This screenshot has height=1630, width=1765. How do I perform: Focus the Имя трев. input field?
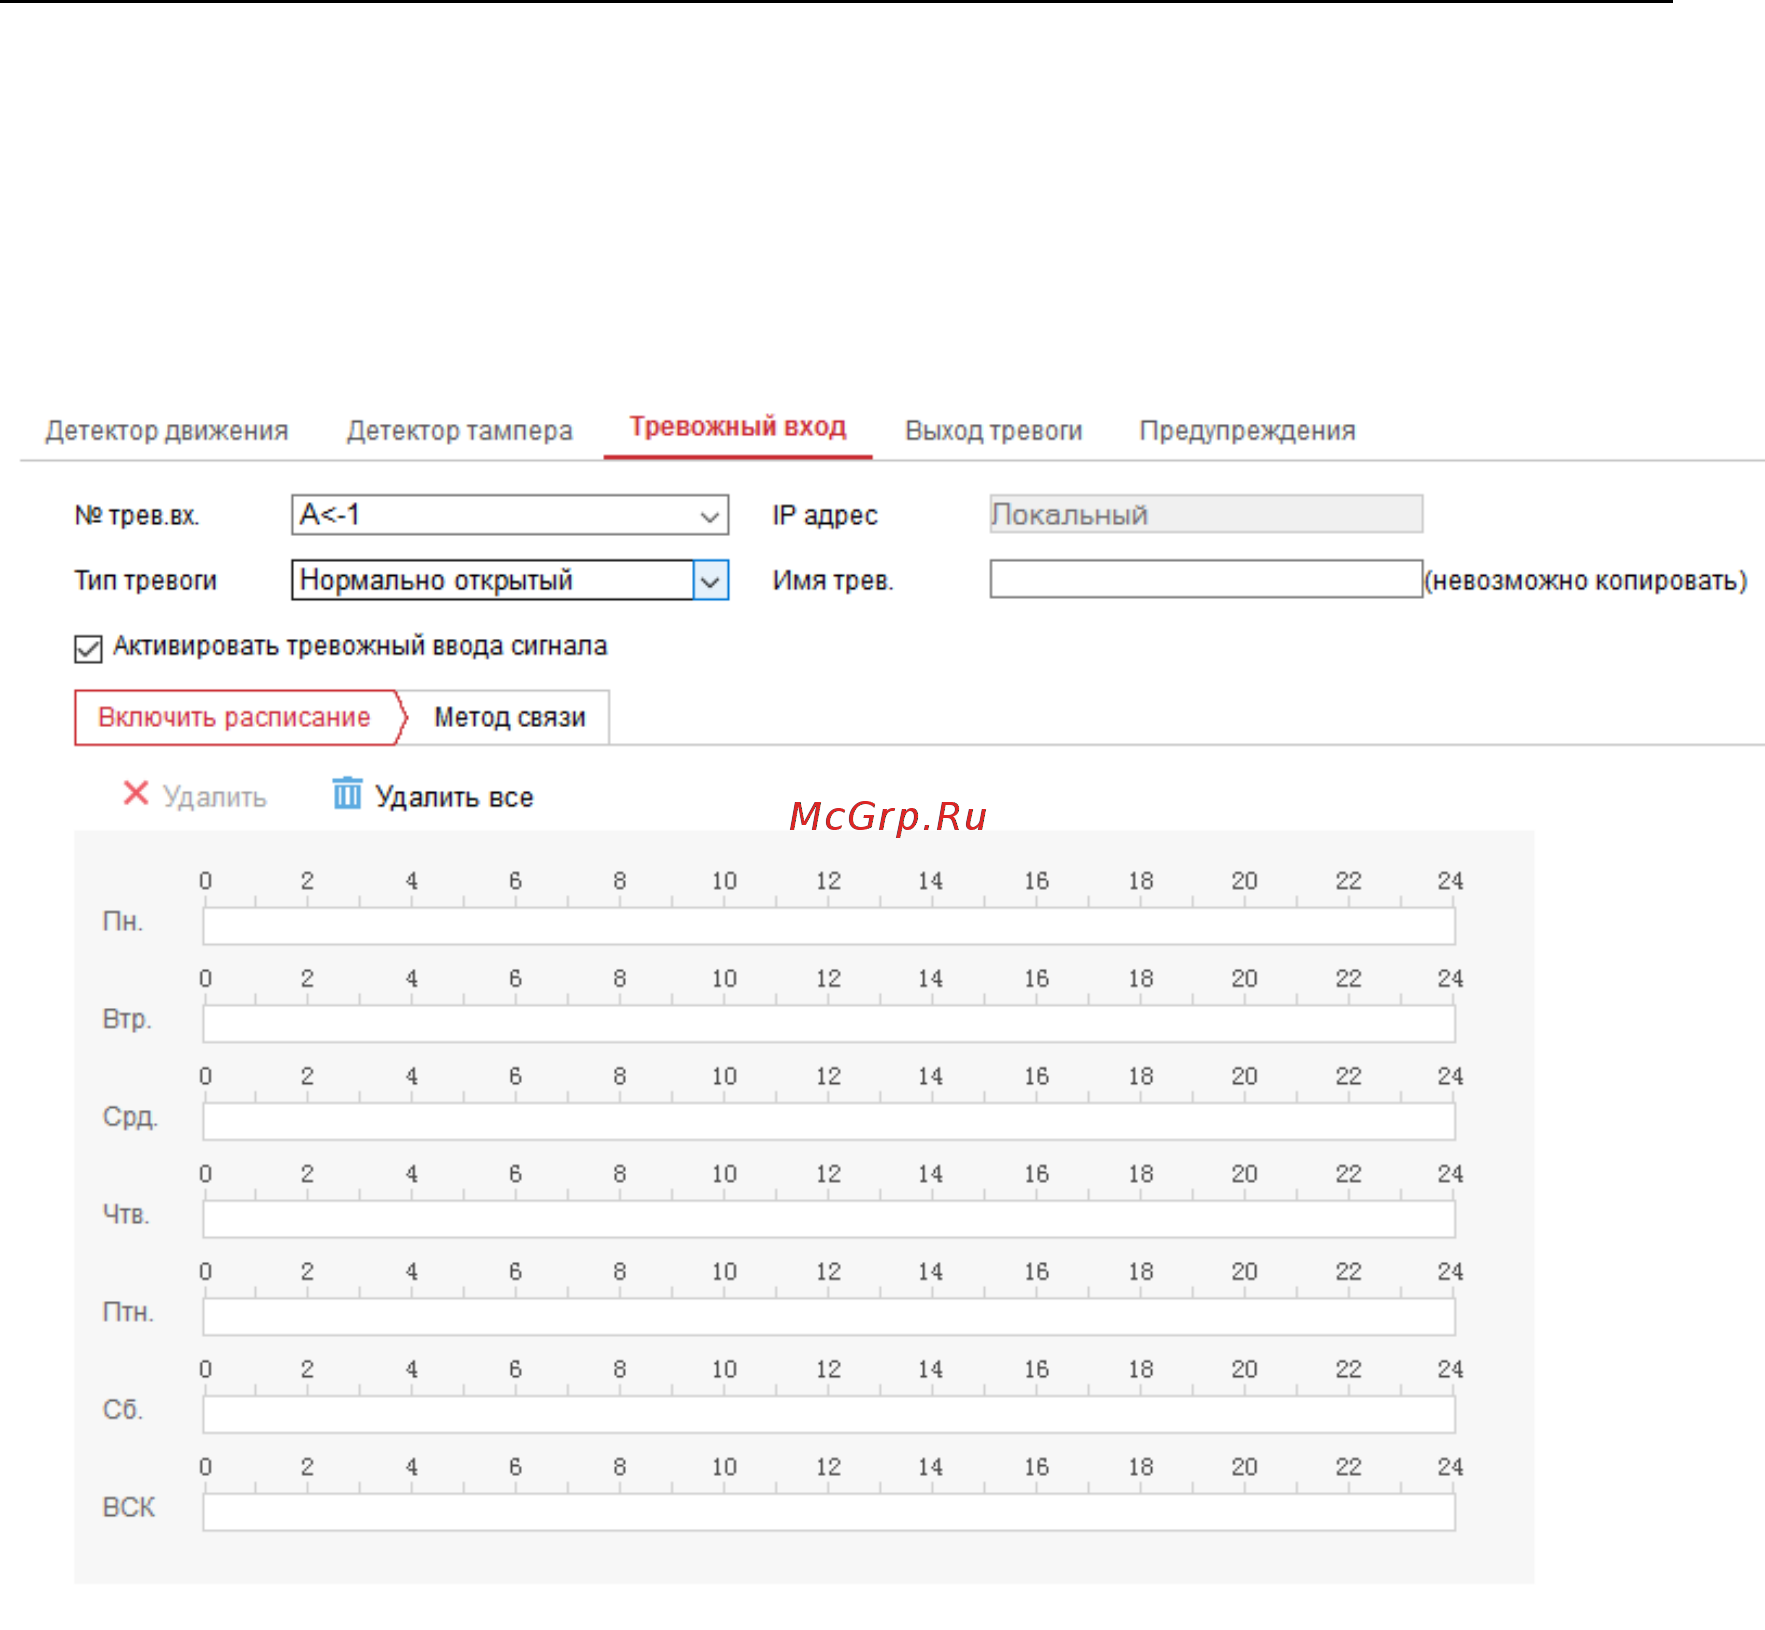1206,579
